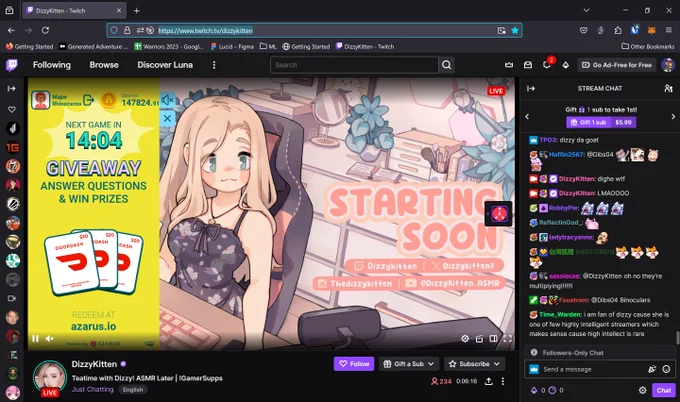Open sidebar video camera icon
Screen dimensions: 680x402
pyautogui.click(x=12, y=298)
